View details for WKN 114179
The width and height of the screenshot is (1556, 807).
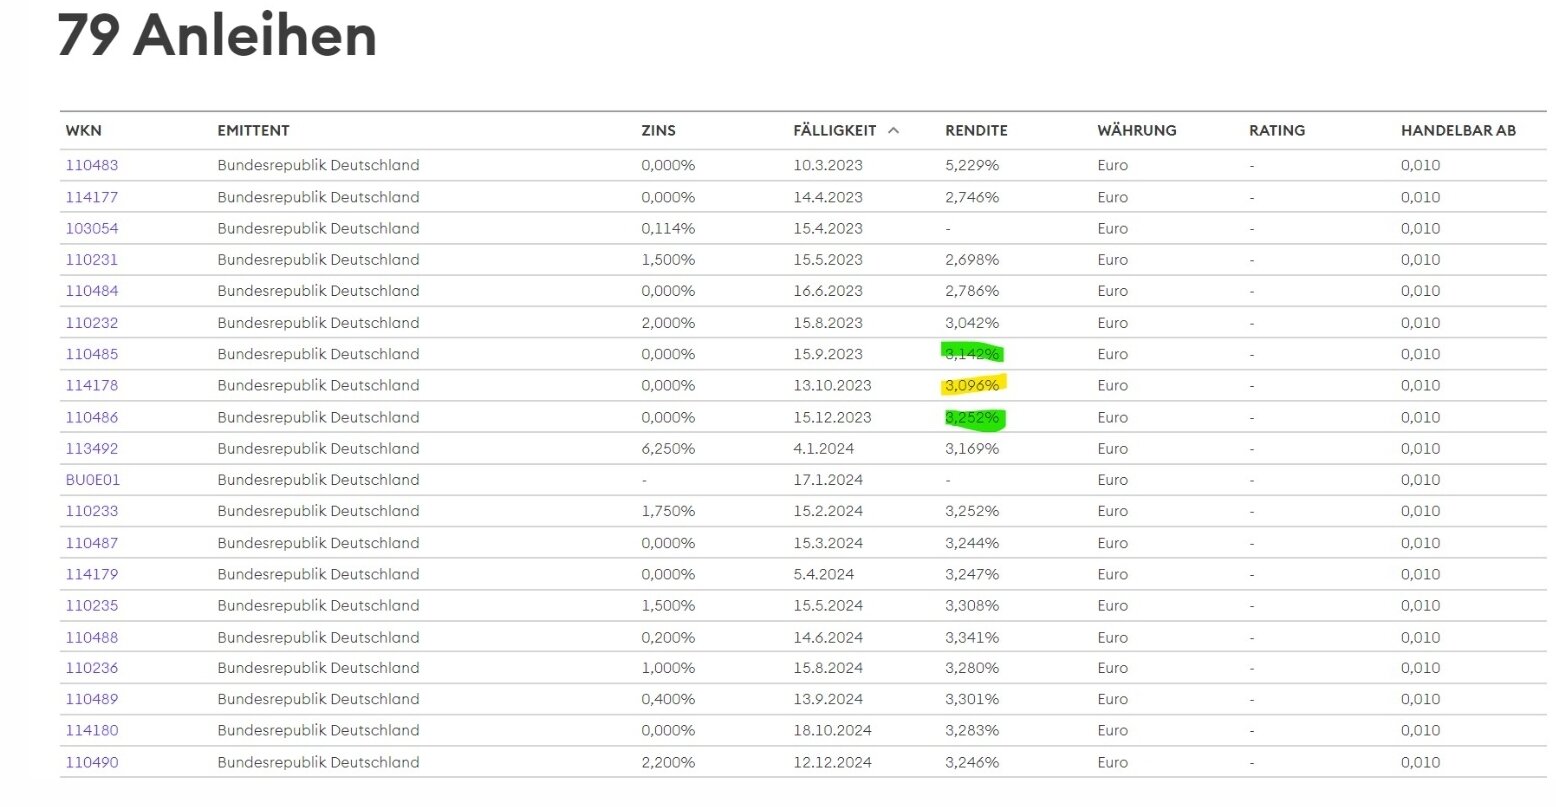[x=92, y=574]
